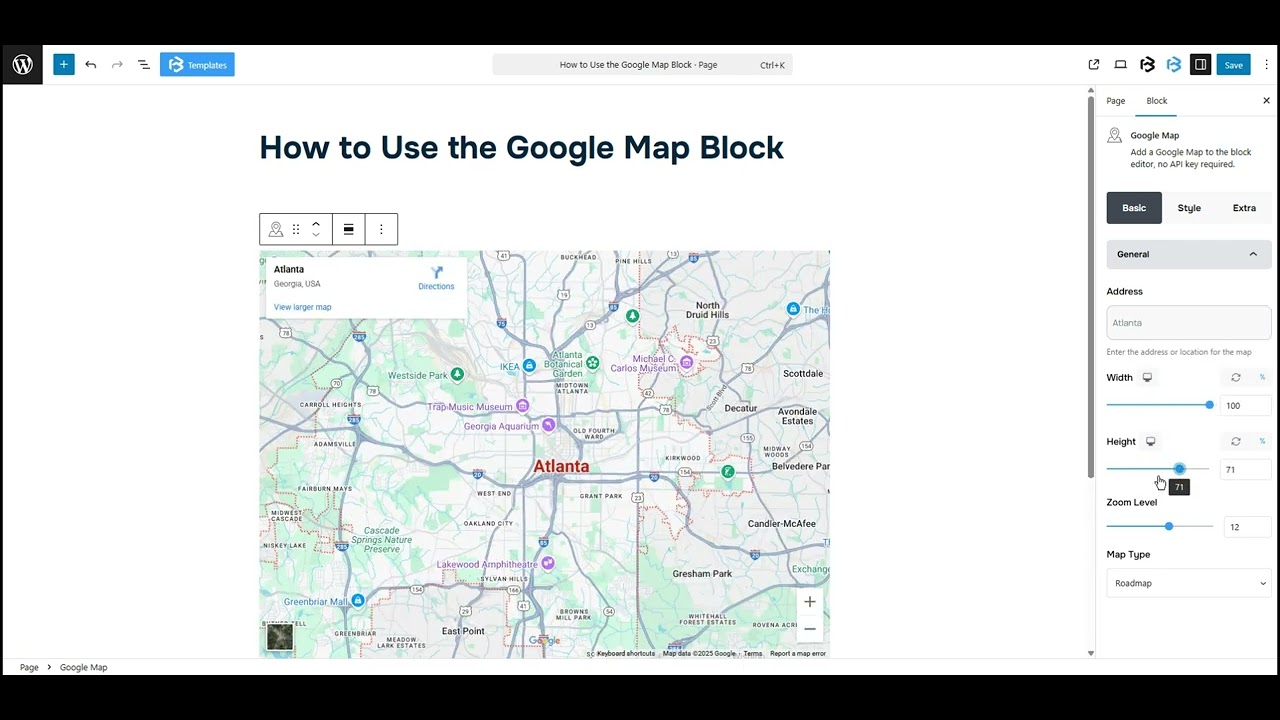Screen dimensions: 1280x720
Task: Click the blue Save button
Action: click(x=1233, y=64)
